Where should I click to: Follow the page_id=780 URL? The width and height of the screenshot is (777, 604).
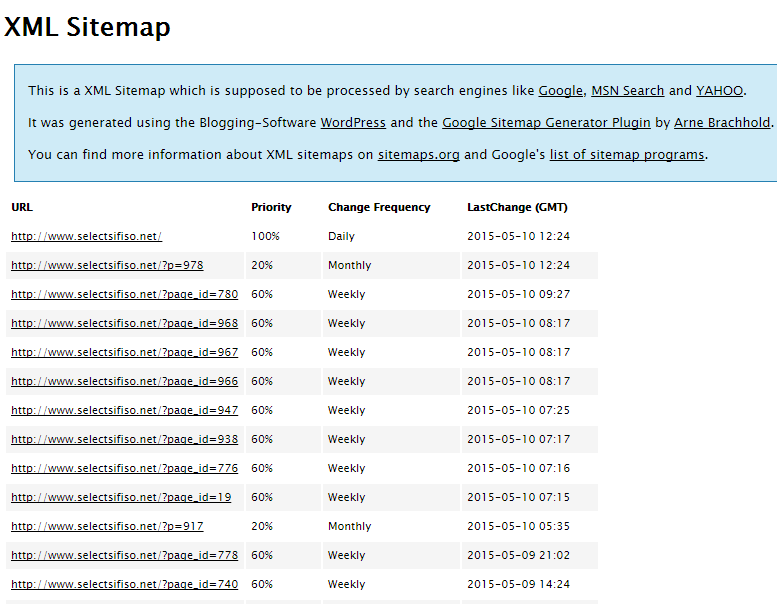click(x=124, y=295)
